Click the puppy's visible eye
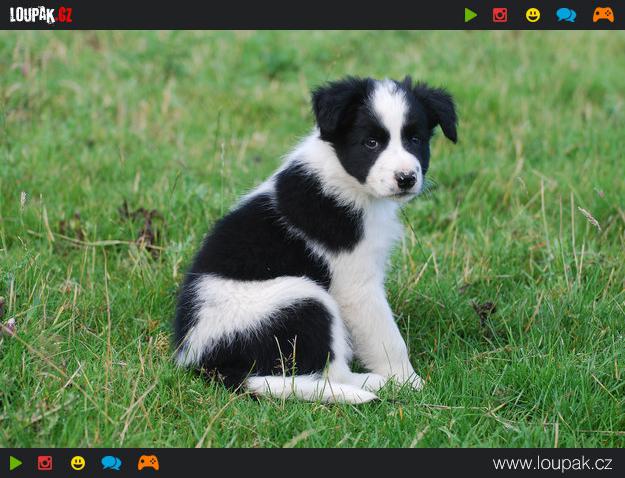 [x=371, y=143]
